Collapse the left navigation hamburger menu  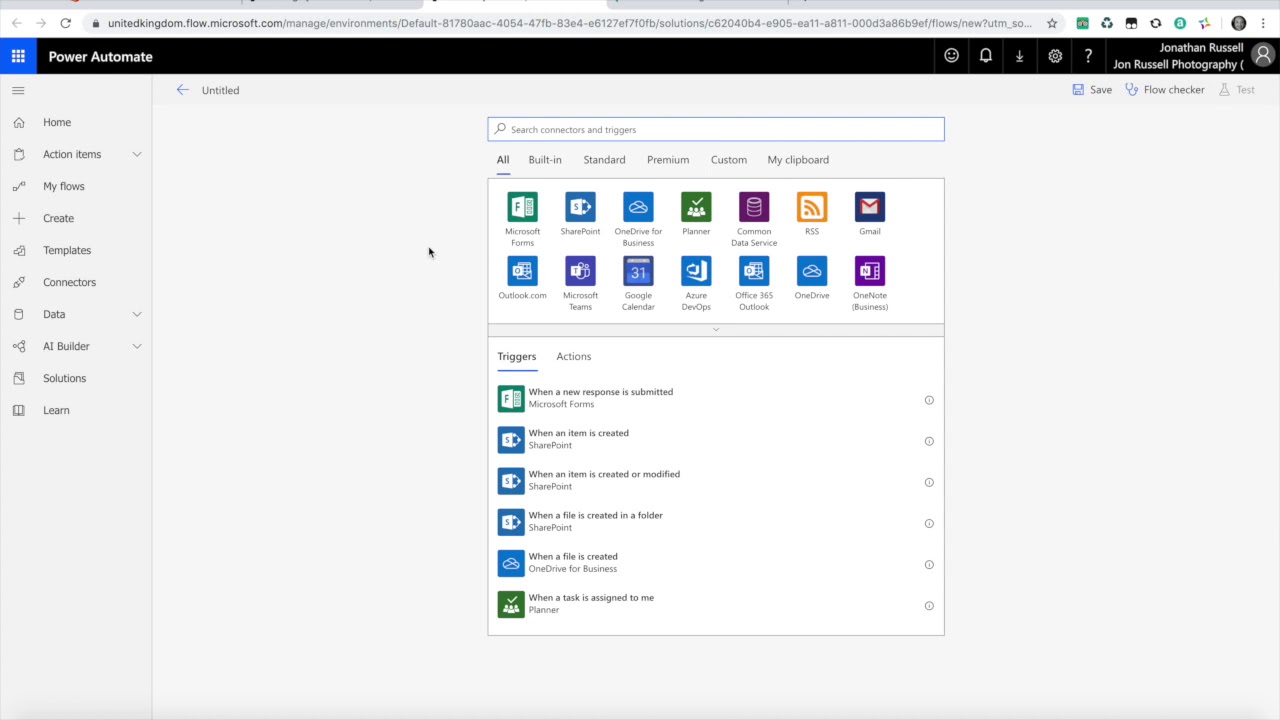click(x=18, y=90)
